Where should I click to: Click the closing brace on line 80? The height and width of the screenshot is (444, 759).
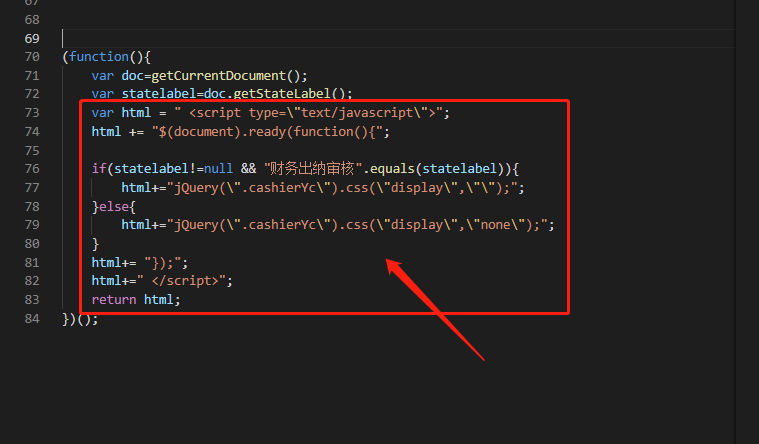pos(95,244)
